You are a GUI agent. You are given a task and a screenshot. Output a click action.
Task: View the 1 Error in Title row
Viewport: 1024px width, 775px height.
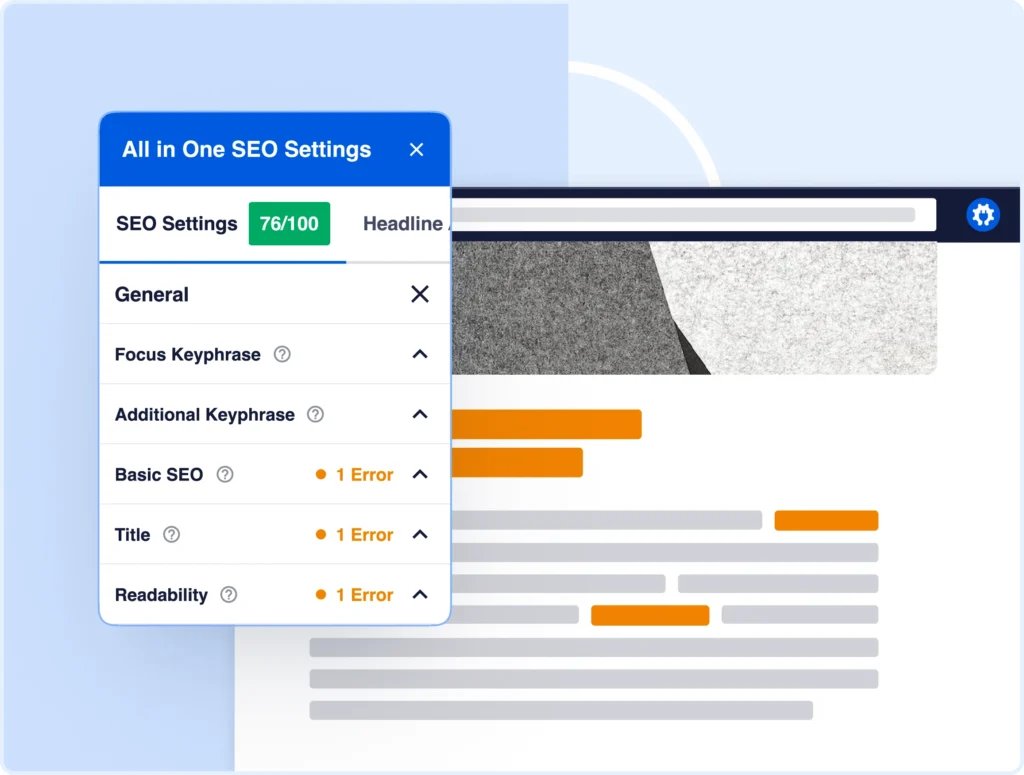[355, 535]
